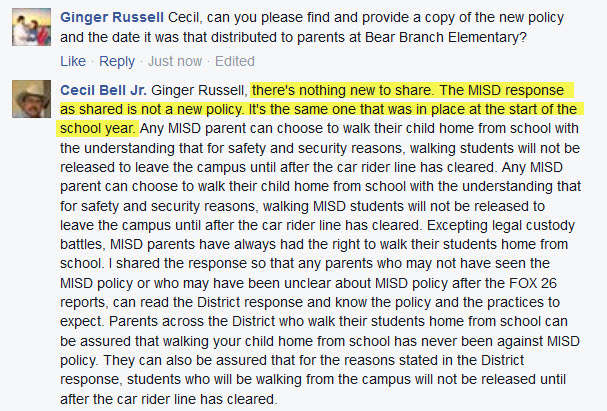The width and height of the screenshot is (607, 411).
Task: Open the 'Just now' timestamp link
Action: 175,61
